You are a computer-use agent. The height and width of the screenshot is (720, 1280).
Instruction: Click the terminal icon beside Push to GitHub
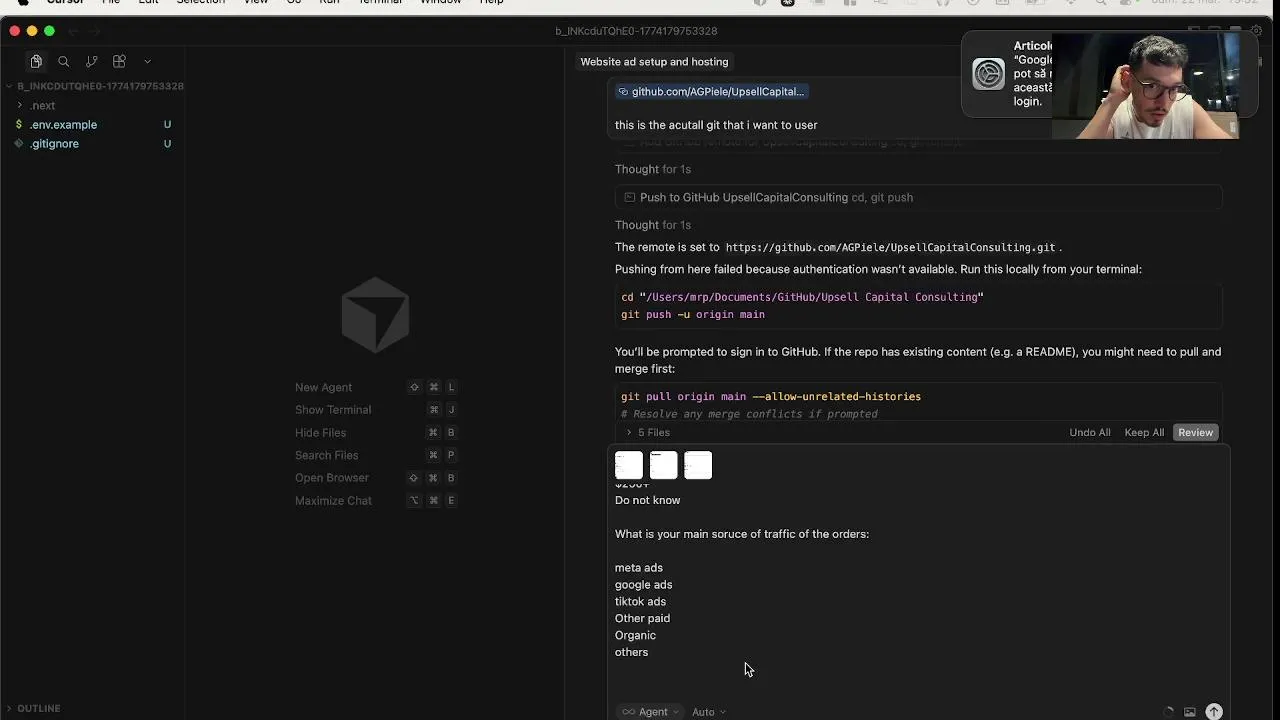pyautogui.click(x=629, y=197)
